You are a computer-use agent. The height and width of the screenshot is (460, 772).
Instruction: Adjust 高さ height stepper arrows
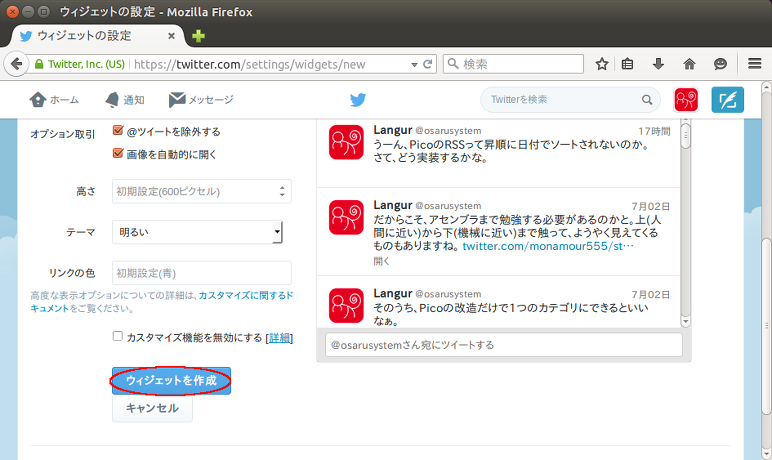[x=282, y=191]
